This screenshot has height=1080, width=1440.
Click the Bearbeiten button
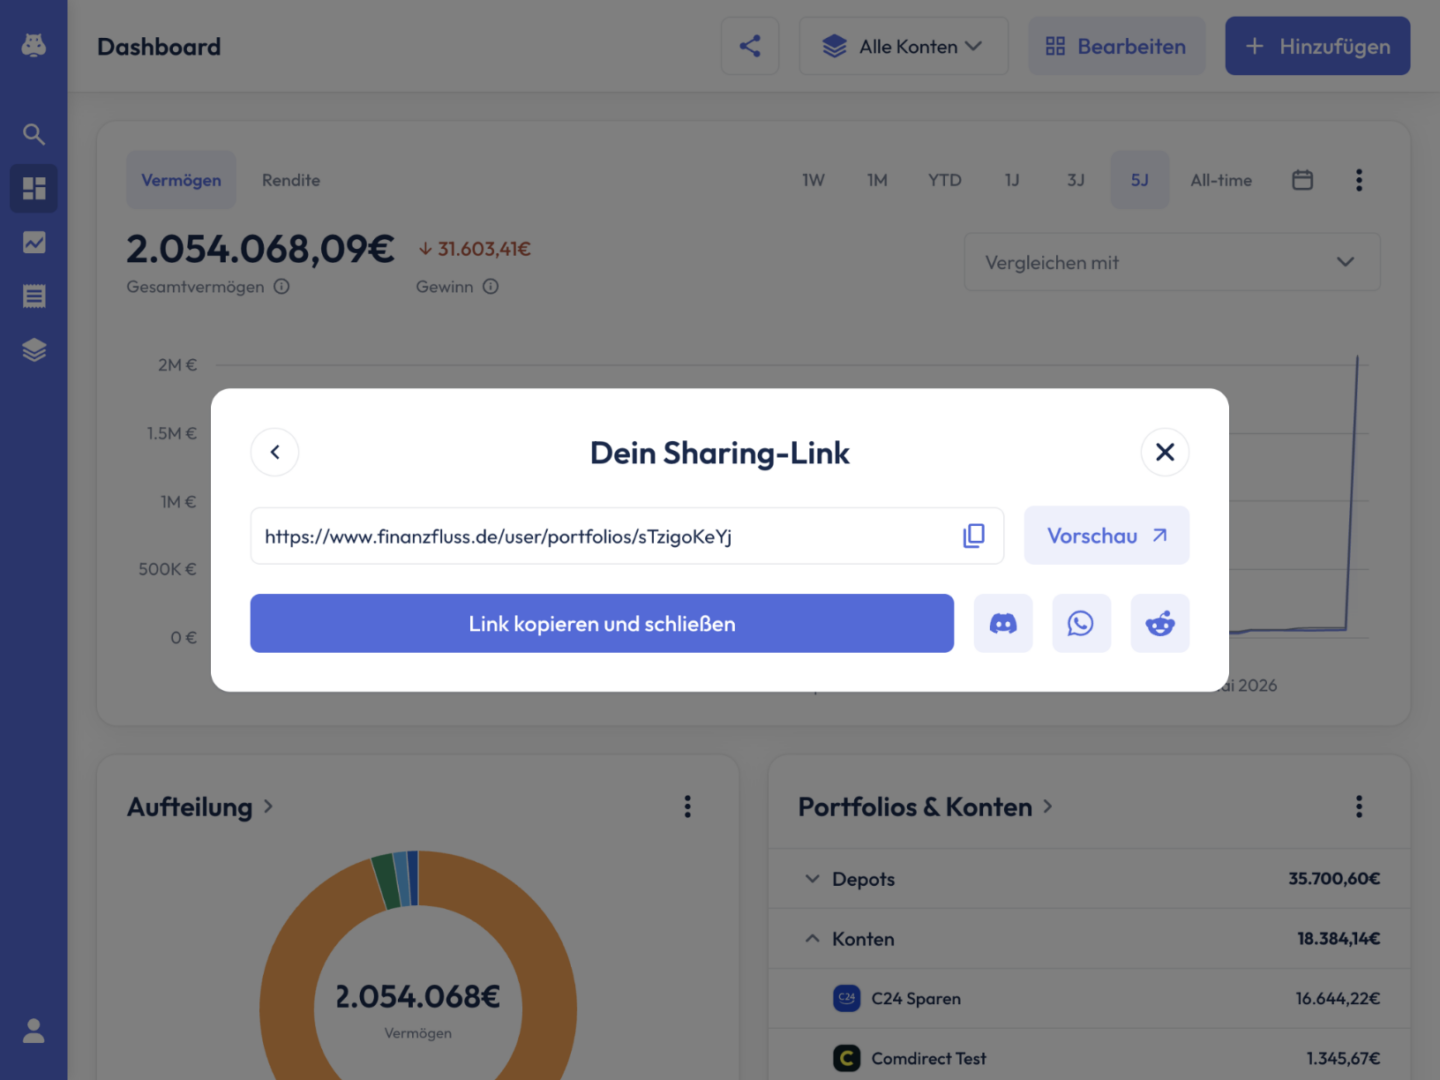1117,46
